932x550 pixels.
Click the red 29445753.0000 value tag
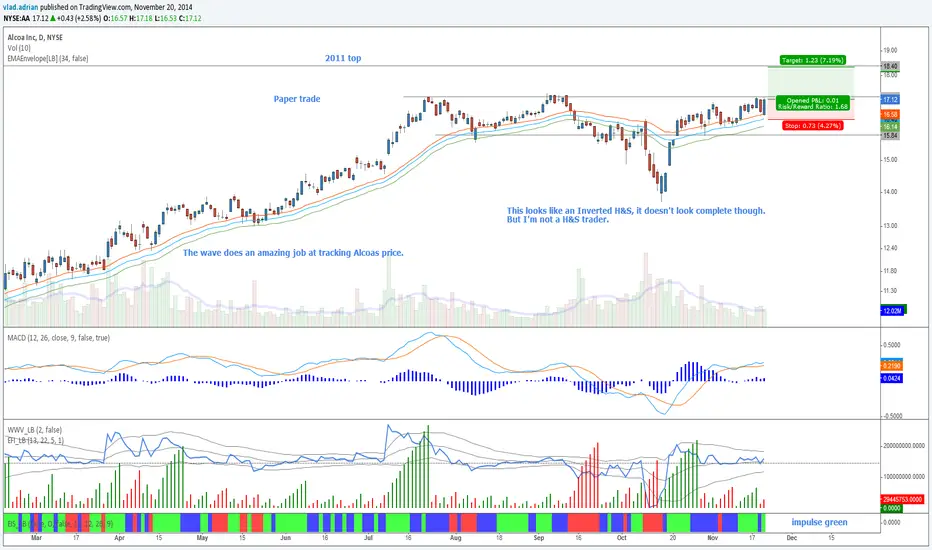[x=902, y=499]
